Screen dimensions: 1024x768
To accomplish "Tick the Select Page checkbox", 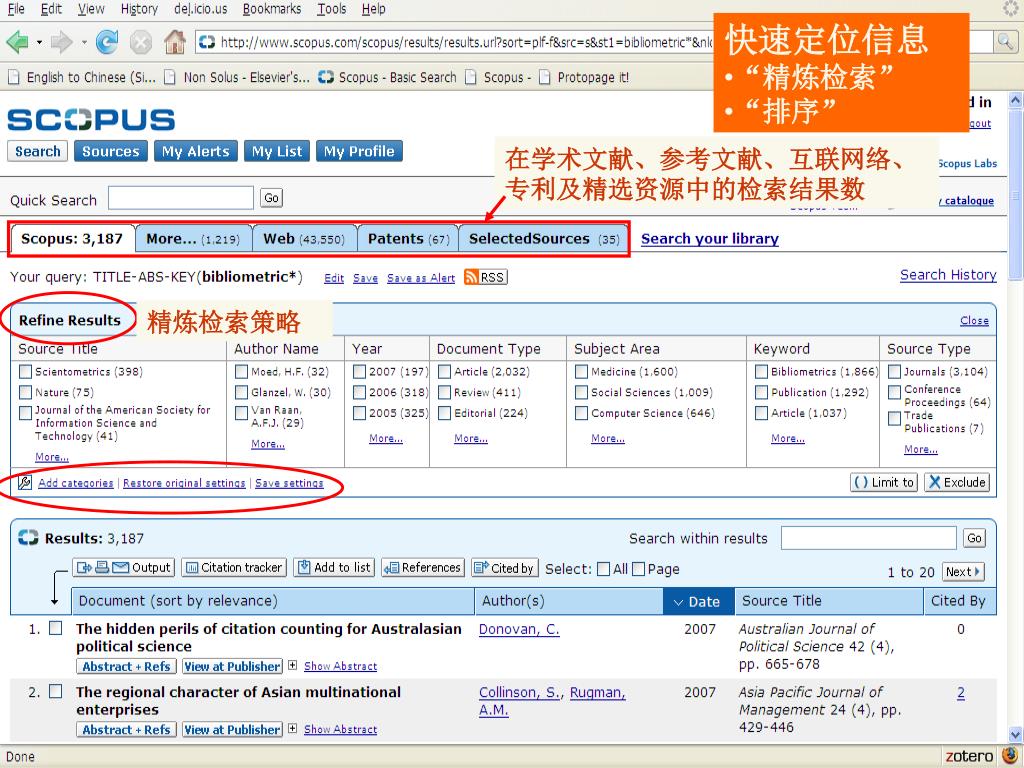I will (x=639, y=569).
